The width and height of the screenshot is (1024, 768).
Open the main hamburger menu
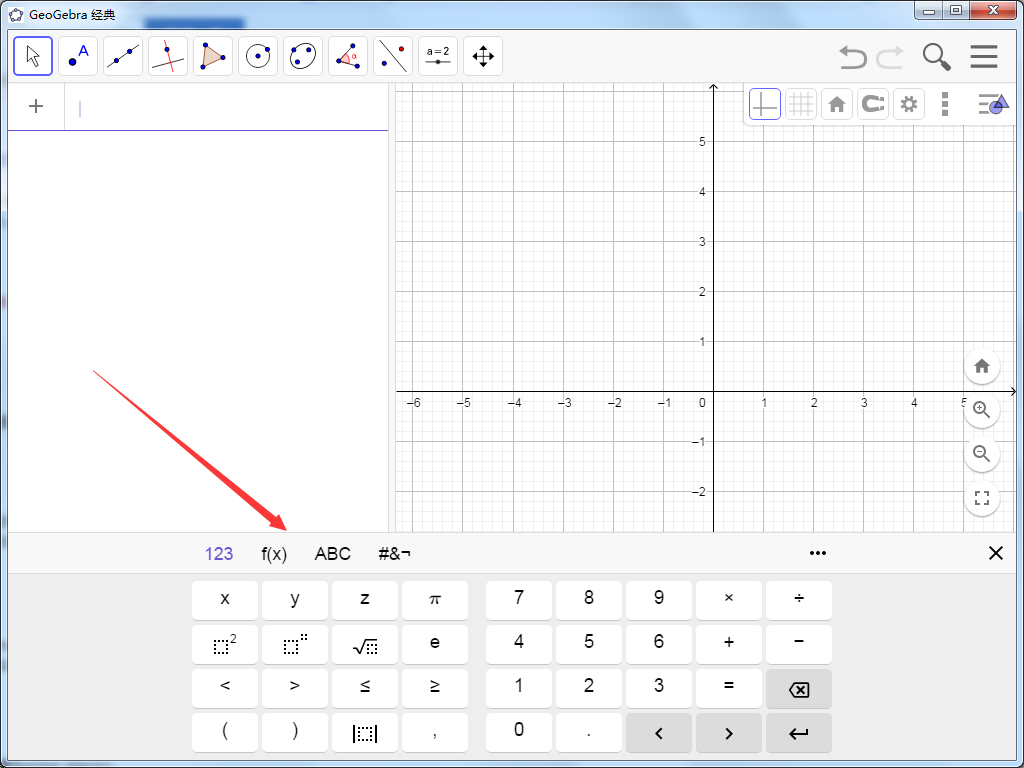click(984, 57)
